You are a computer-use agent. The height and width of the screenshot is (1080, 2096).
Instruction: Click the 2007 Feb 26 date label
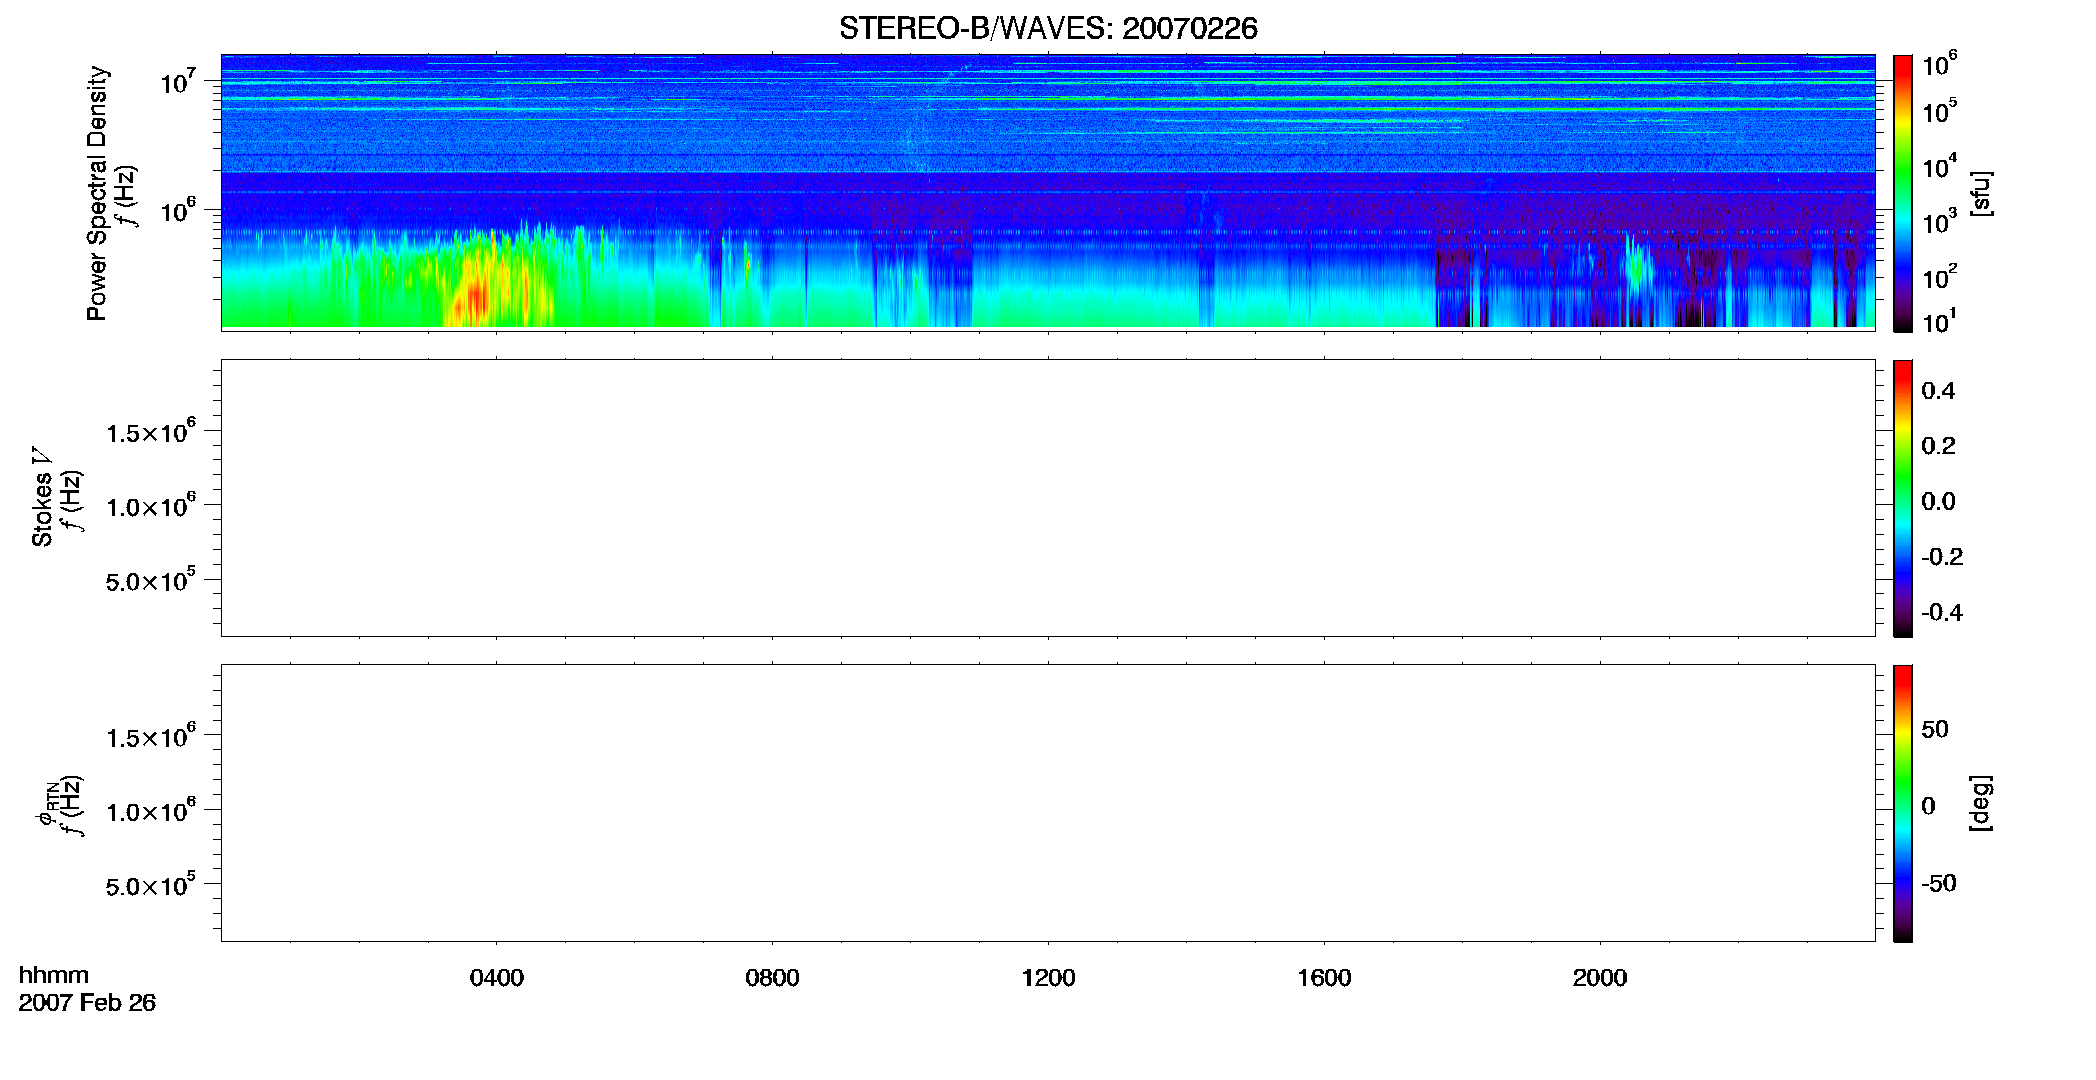(87, 1003)
